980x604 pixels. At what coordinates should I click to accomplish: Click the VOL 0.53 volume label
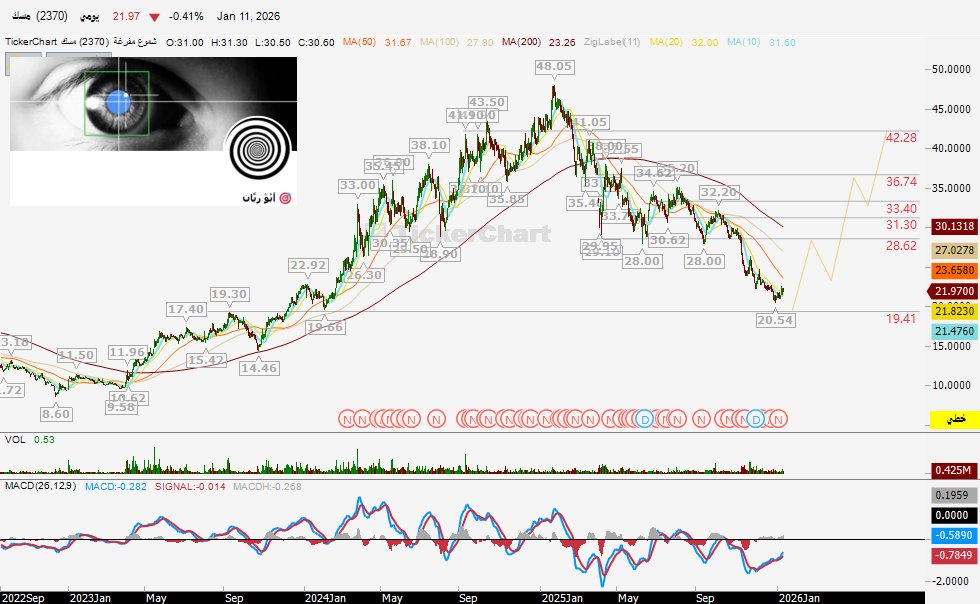point(29,440)
